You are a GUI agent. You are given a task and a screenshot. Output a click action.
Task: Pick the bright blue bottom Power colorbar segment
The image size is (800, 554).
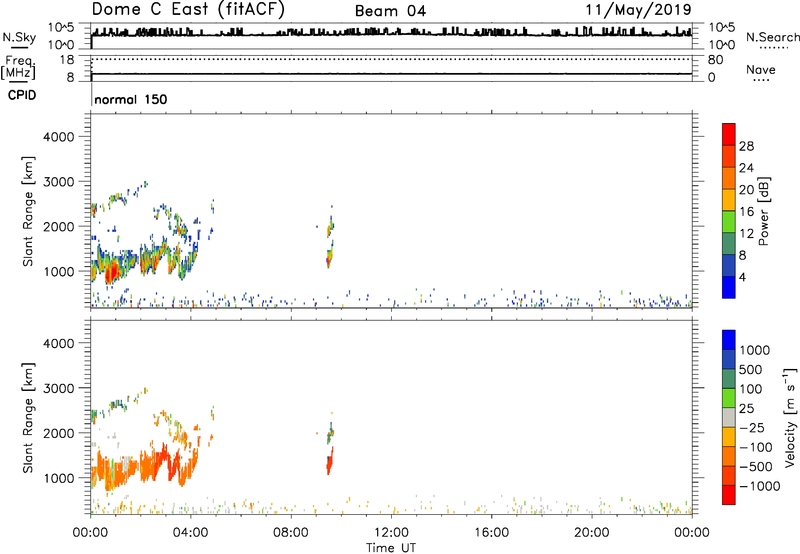coord(729,288)
